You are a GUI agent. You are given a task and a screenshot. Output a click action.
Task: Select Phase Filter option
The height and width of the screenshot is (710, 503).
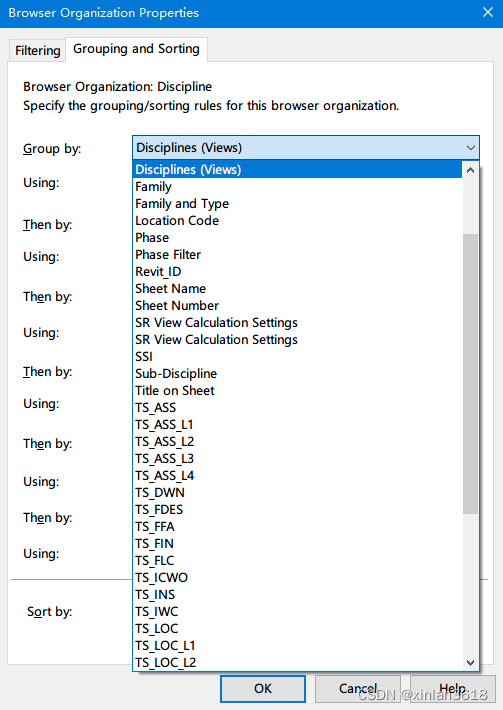point(297,254)
